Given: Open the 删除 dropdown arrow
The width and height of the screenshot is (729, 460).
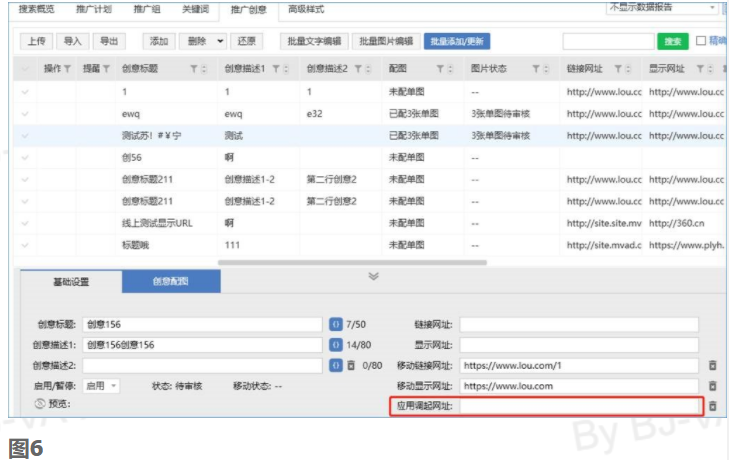Looking at the screenshot, I should tap(220, 41).
